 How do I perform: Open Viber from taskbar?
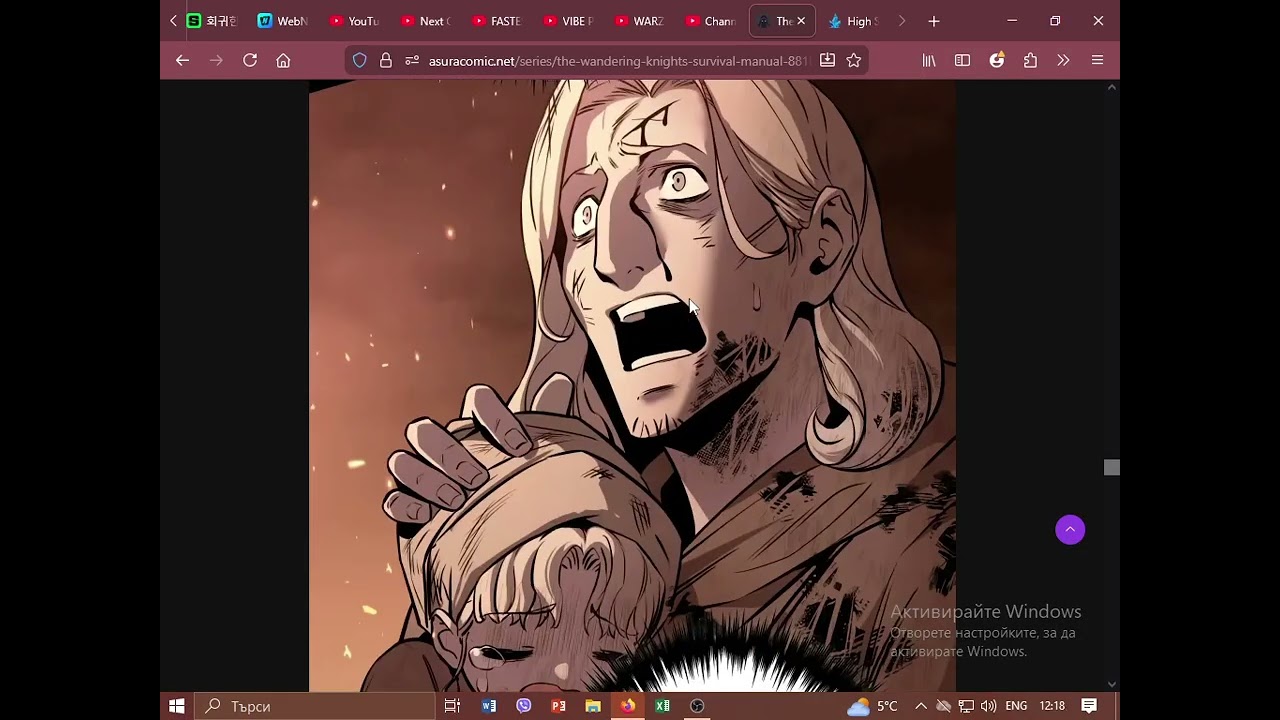[524, 706]
